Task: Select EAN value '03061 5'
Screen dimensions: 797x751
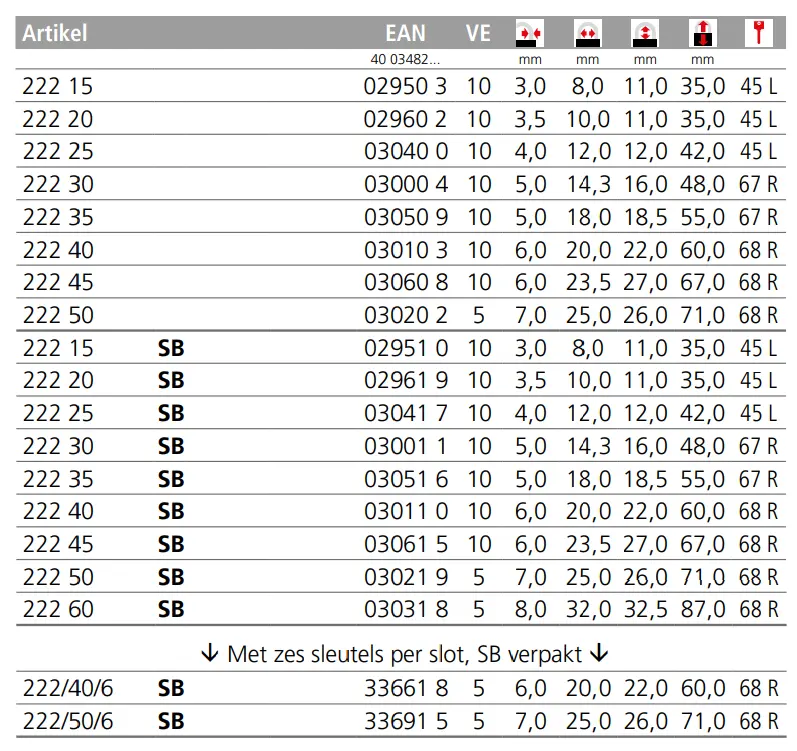Action: pos(406,544)
